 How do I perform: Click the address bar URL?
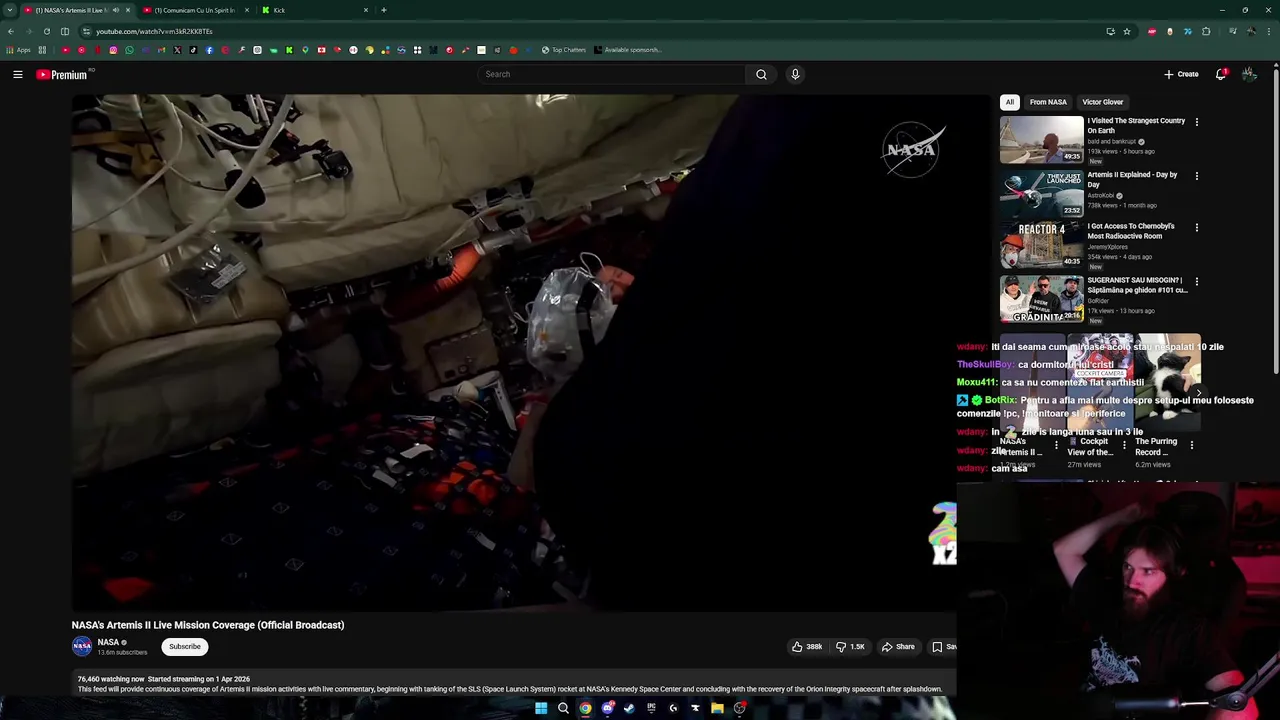coord(154,31)
